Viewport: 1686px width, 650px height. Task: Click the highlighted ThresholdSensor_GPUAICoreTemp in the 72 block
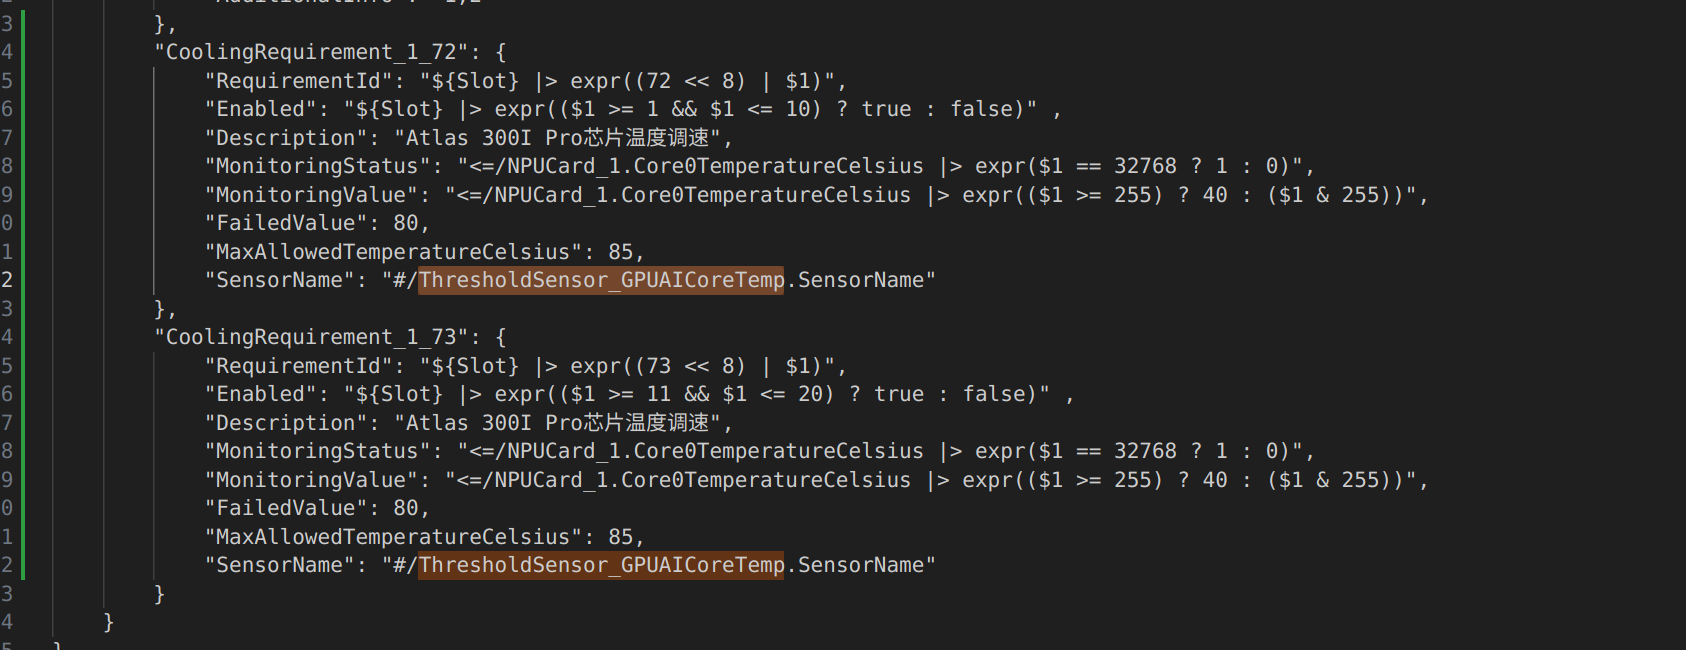click(x=601, y=280)
